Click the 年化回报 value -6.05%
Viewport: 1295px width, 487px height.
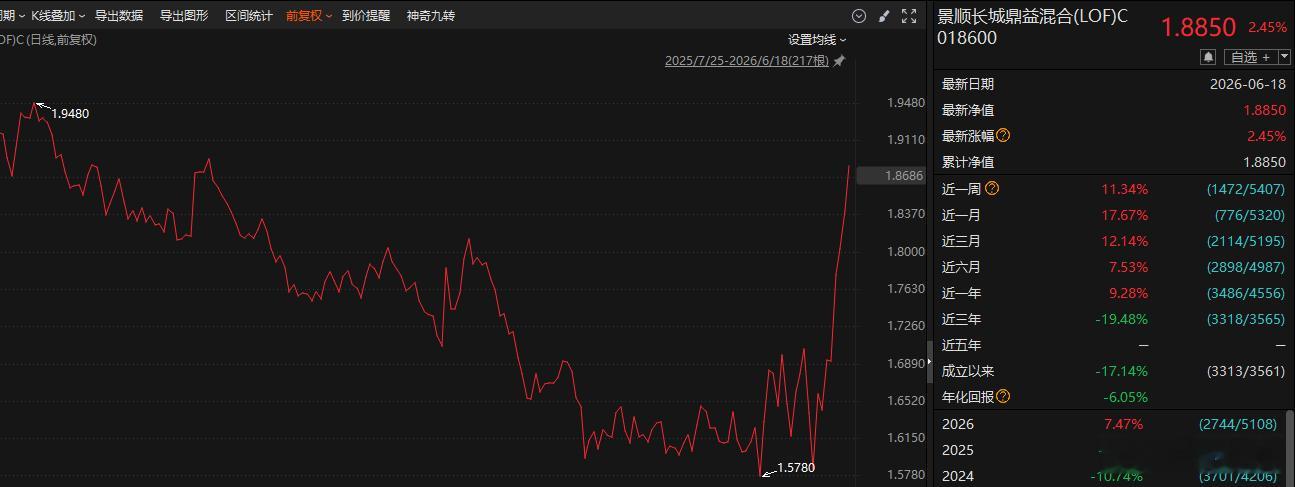(x=1127, y=397)
